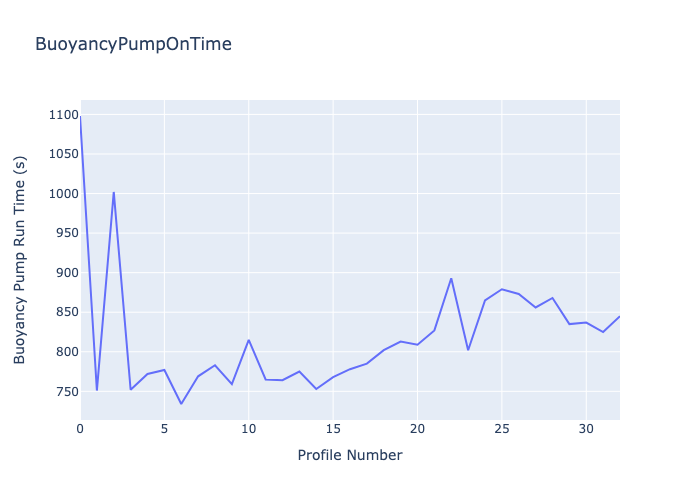Image resolution: width=700 pixels, height=500 pixels.
Task: Click the line dip at profile 23
Action: [x=468, y=349]
